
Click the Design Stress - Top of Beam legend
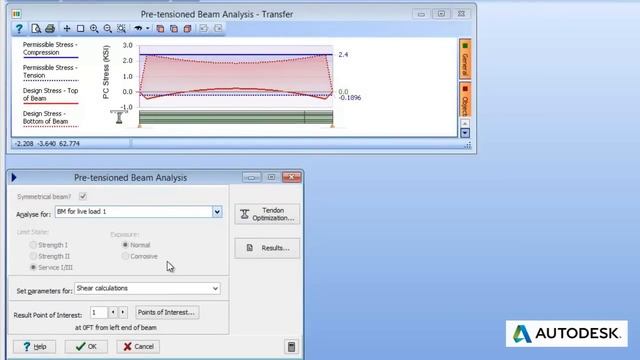tap(50, 95)
